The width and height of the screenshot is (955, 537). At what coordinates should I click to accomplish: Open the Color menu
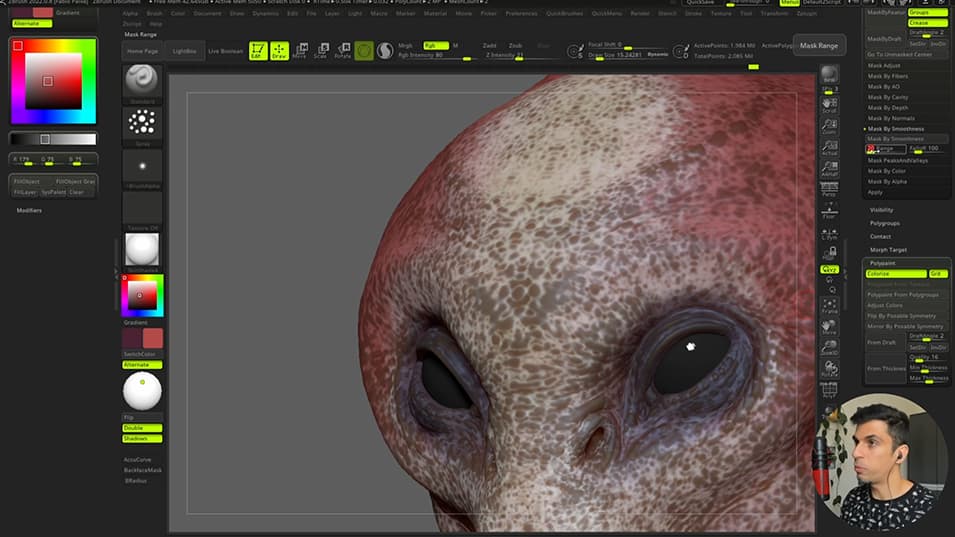[178, 13]
